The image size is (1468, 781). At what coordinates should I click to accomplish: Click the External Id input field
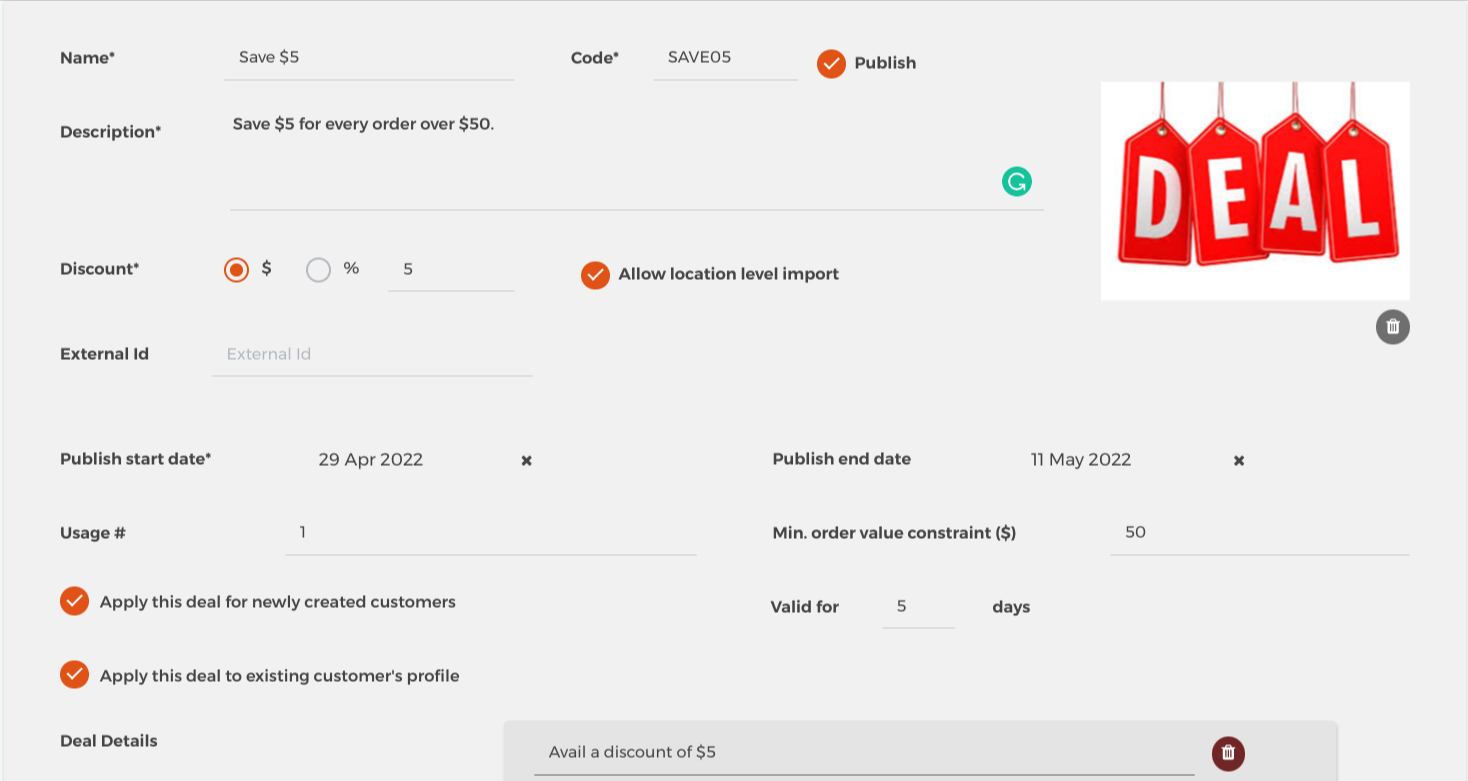coord(371,354)
